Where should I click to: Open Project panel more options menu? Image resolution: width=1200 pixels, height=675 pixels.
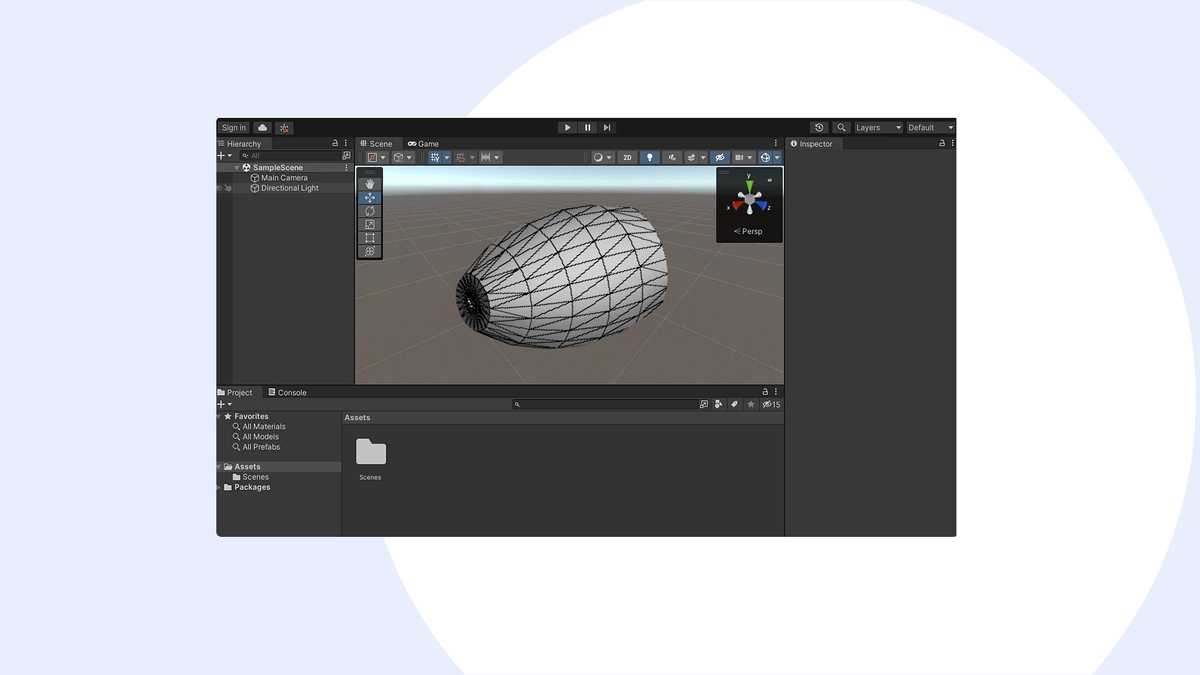tap(776, 392)
